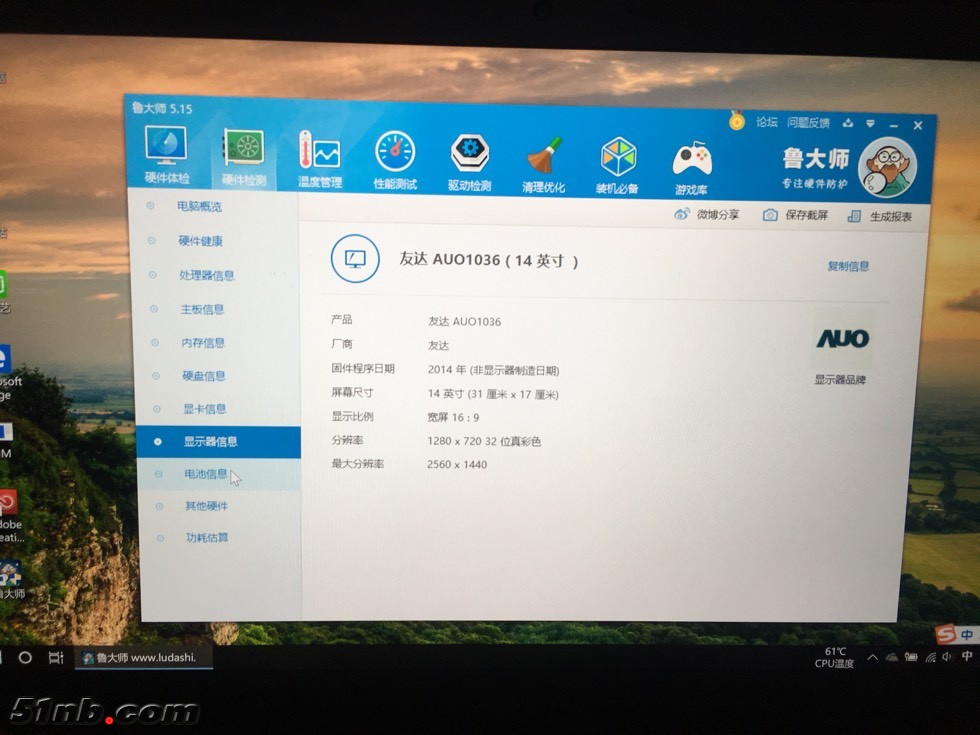Click the gold medal icon in title bar
Image resolution: width=980 pixels, height=735 pixels.
(x=737, y=120)
